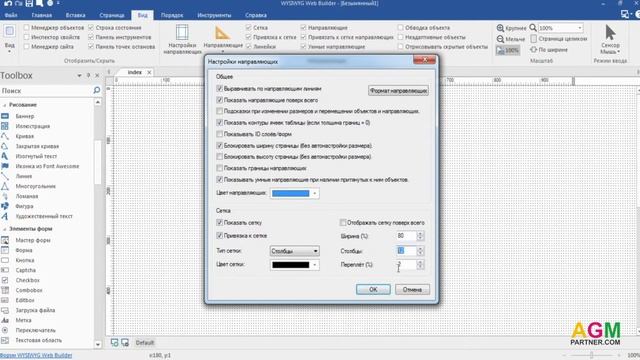Click the Undo icon in the title bar
Viewport: 640px width, 360px height.
pos(8,3)
